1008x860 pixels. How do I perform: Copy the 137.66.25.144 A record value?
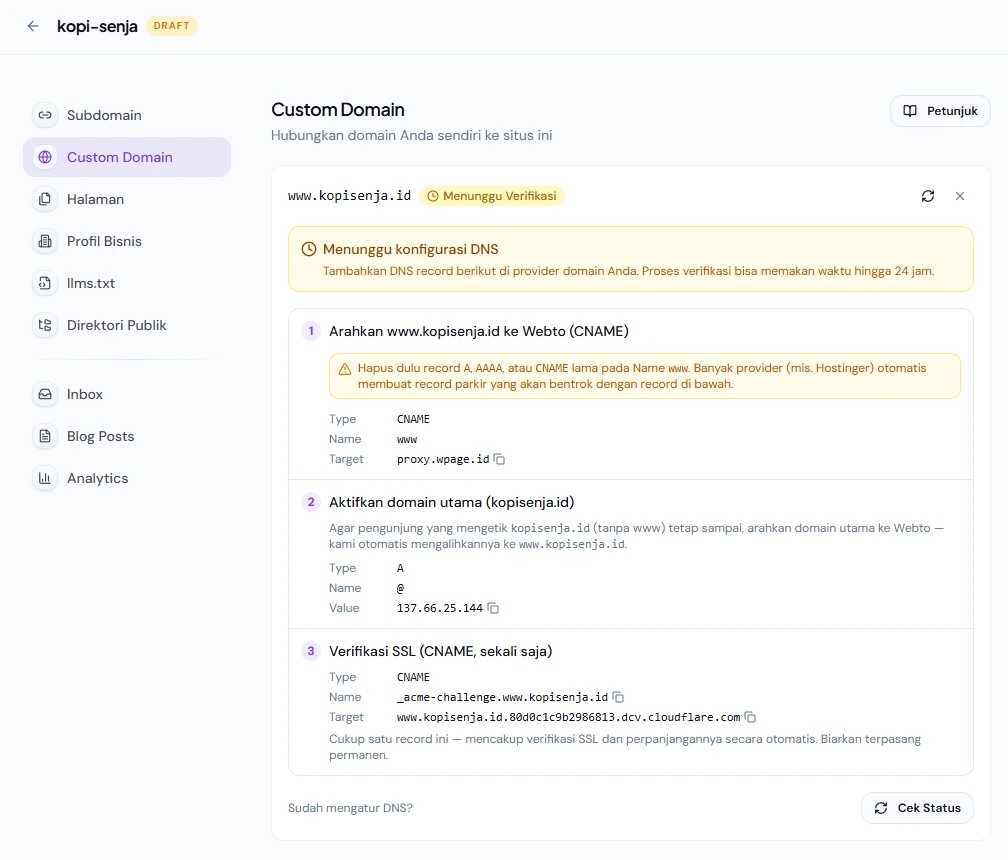[493, 608]
